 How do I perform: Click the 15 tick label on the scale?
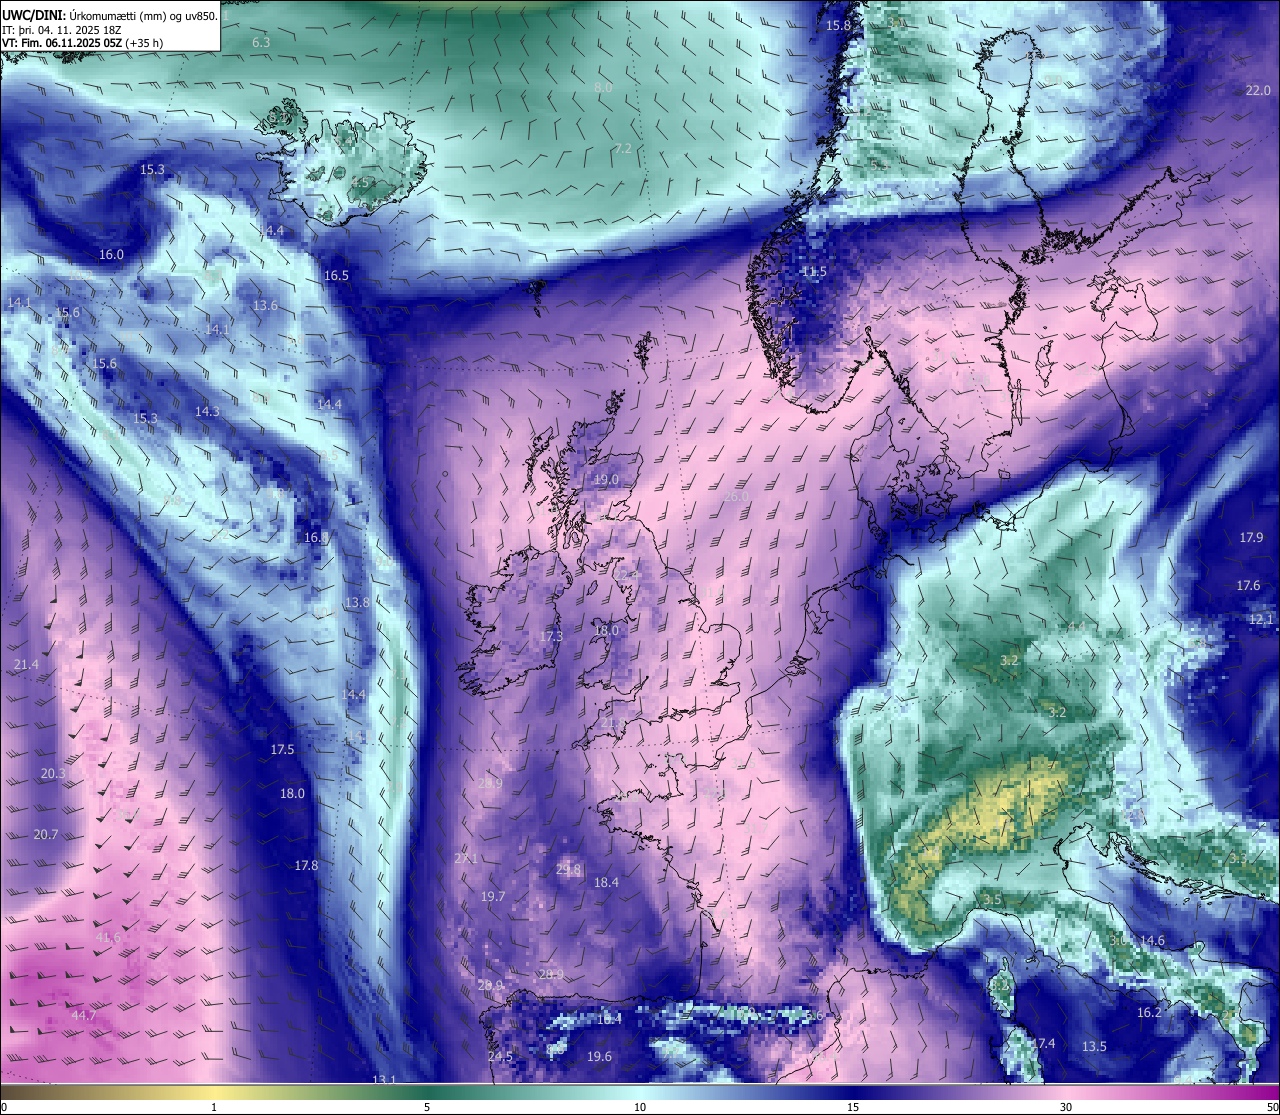pos(853,1107)
